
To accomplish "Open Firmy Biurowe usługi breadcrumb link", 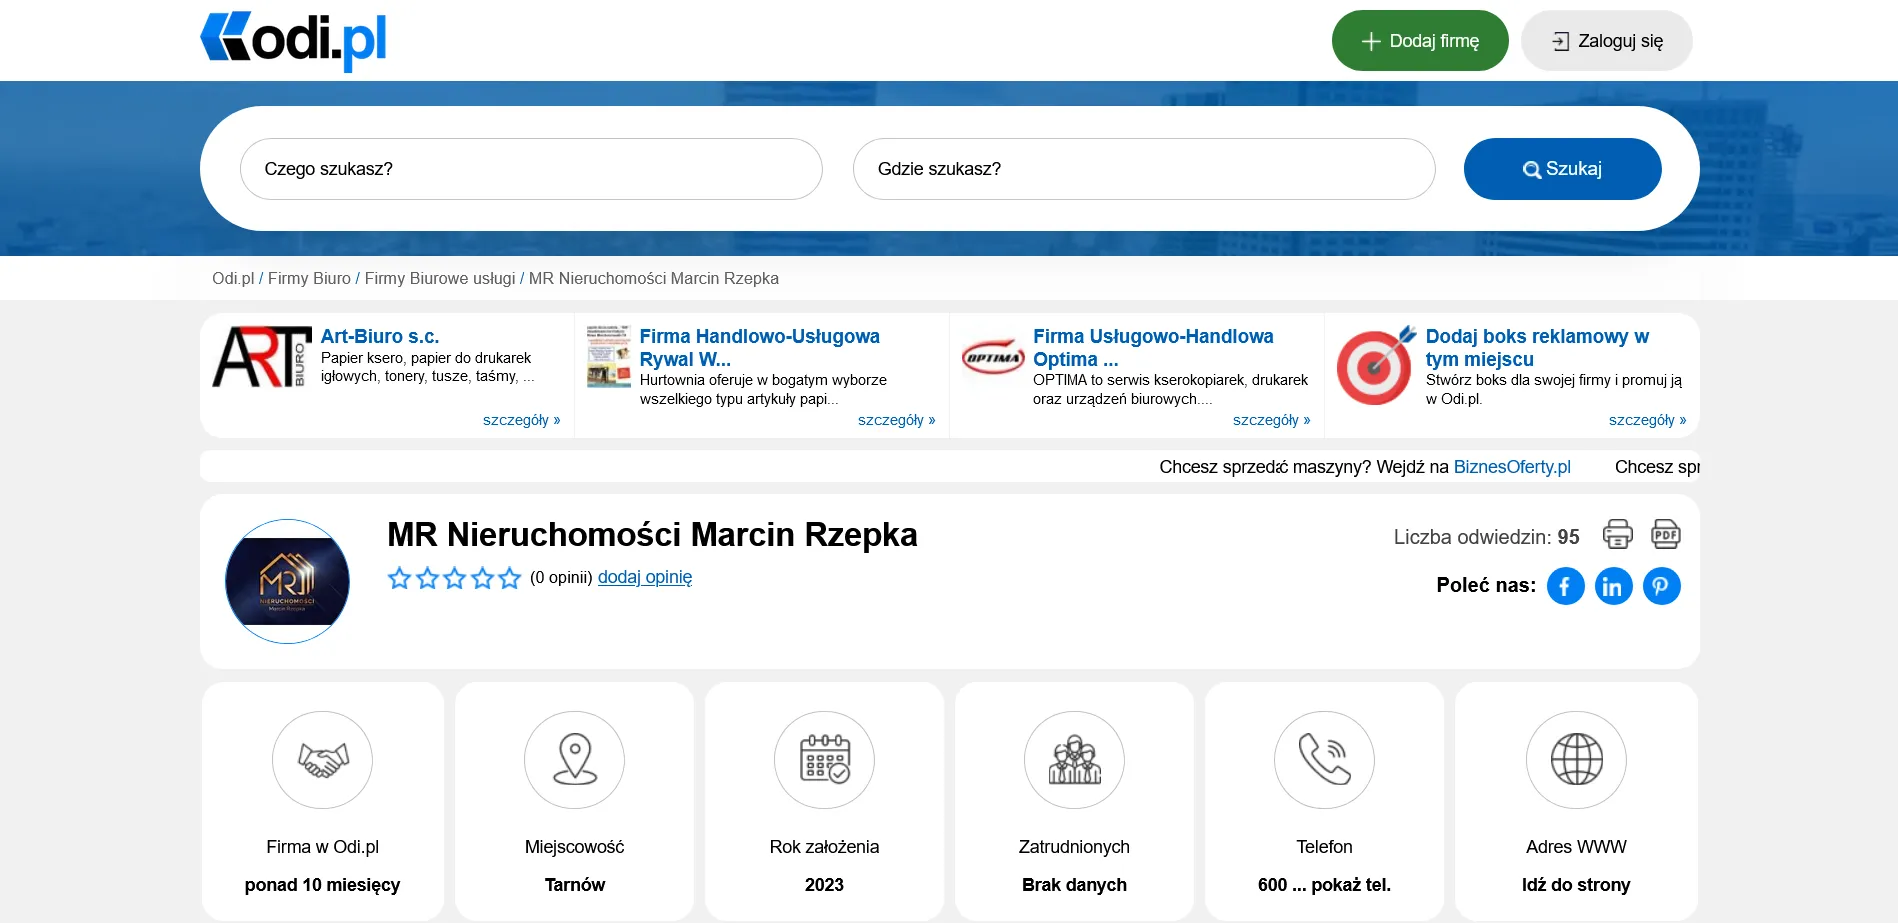I will pos(440,278).
